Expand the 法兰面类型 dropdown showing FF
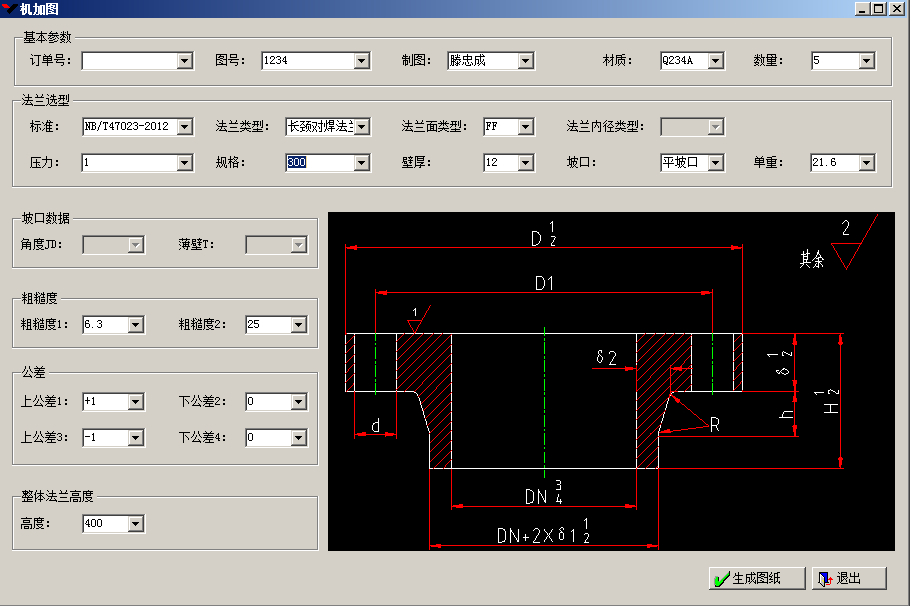The image size is (910, 606). pos(525,127)
